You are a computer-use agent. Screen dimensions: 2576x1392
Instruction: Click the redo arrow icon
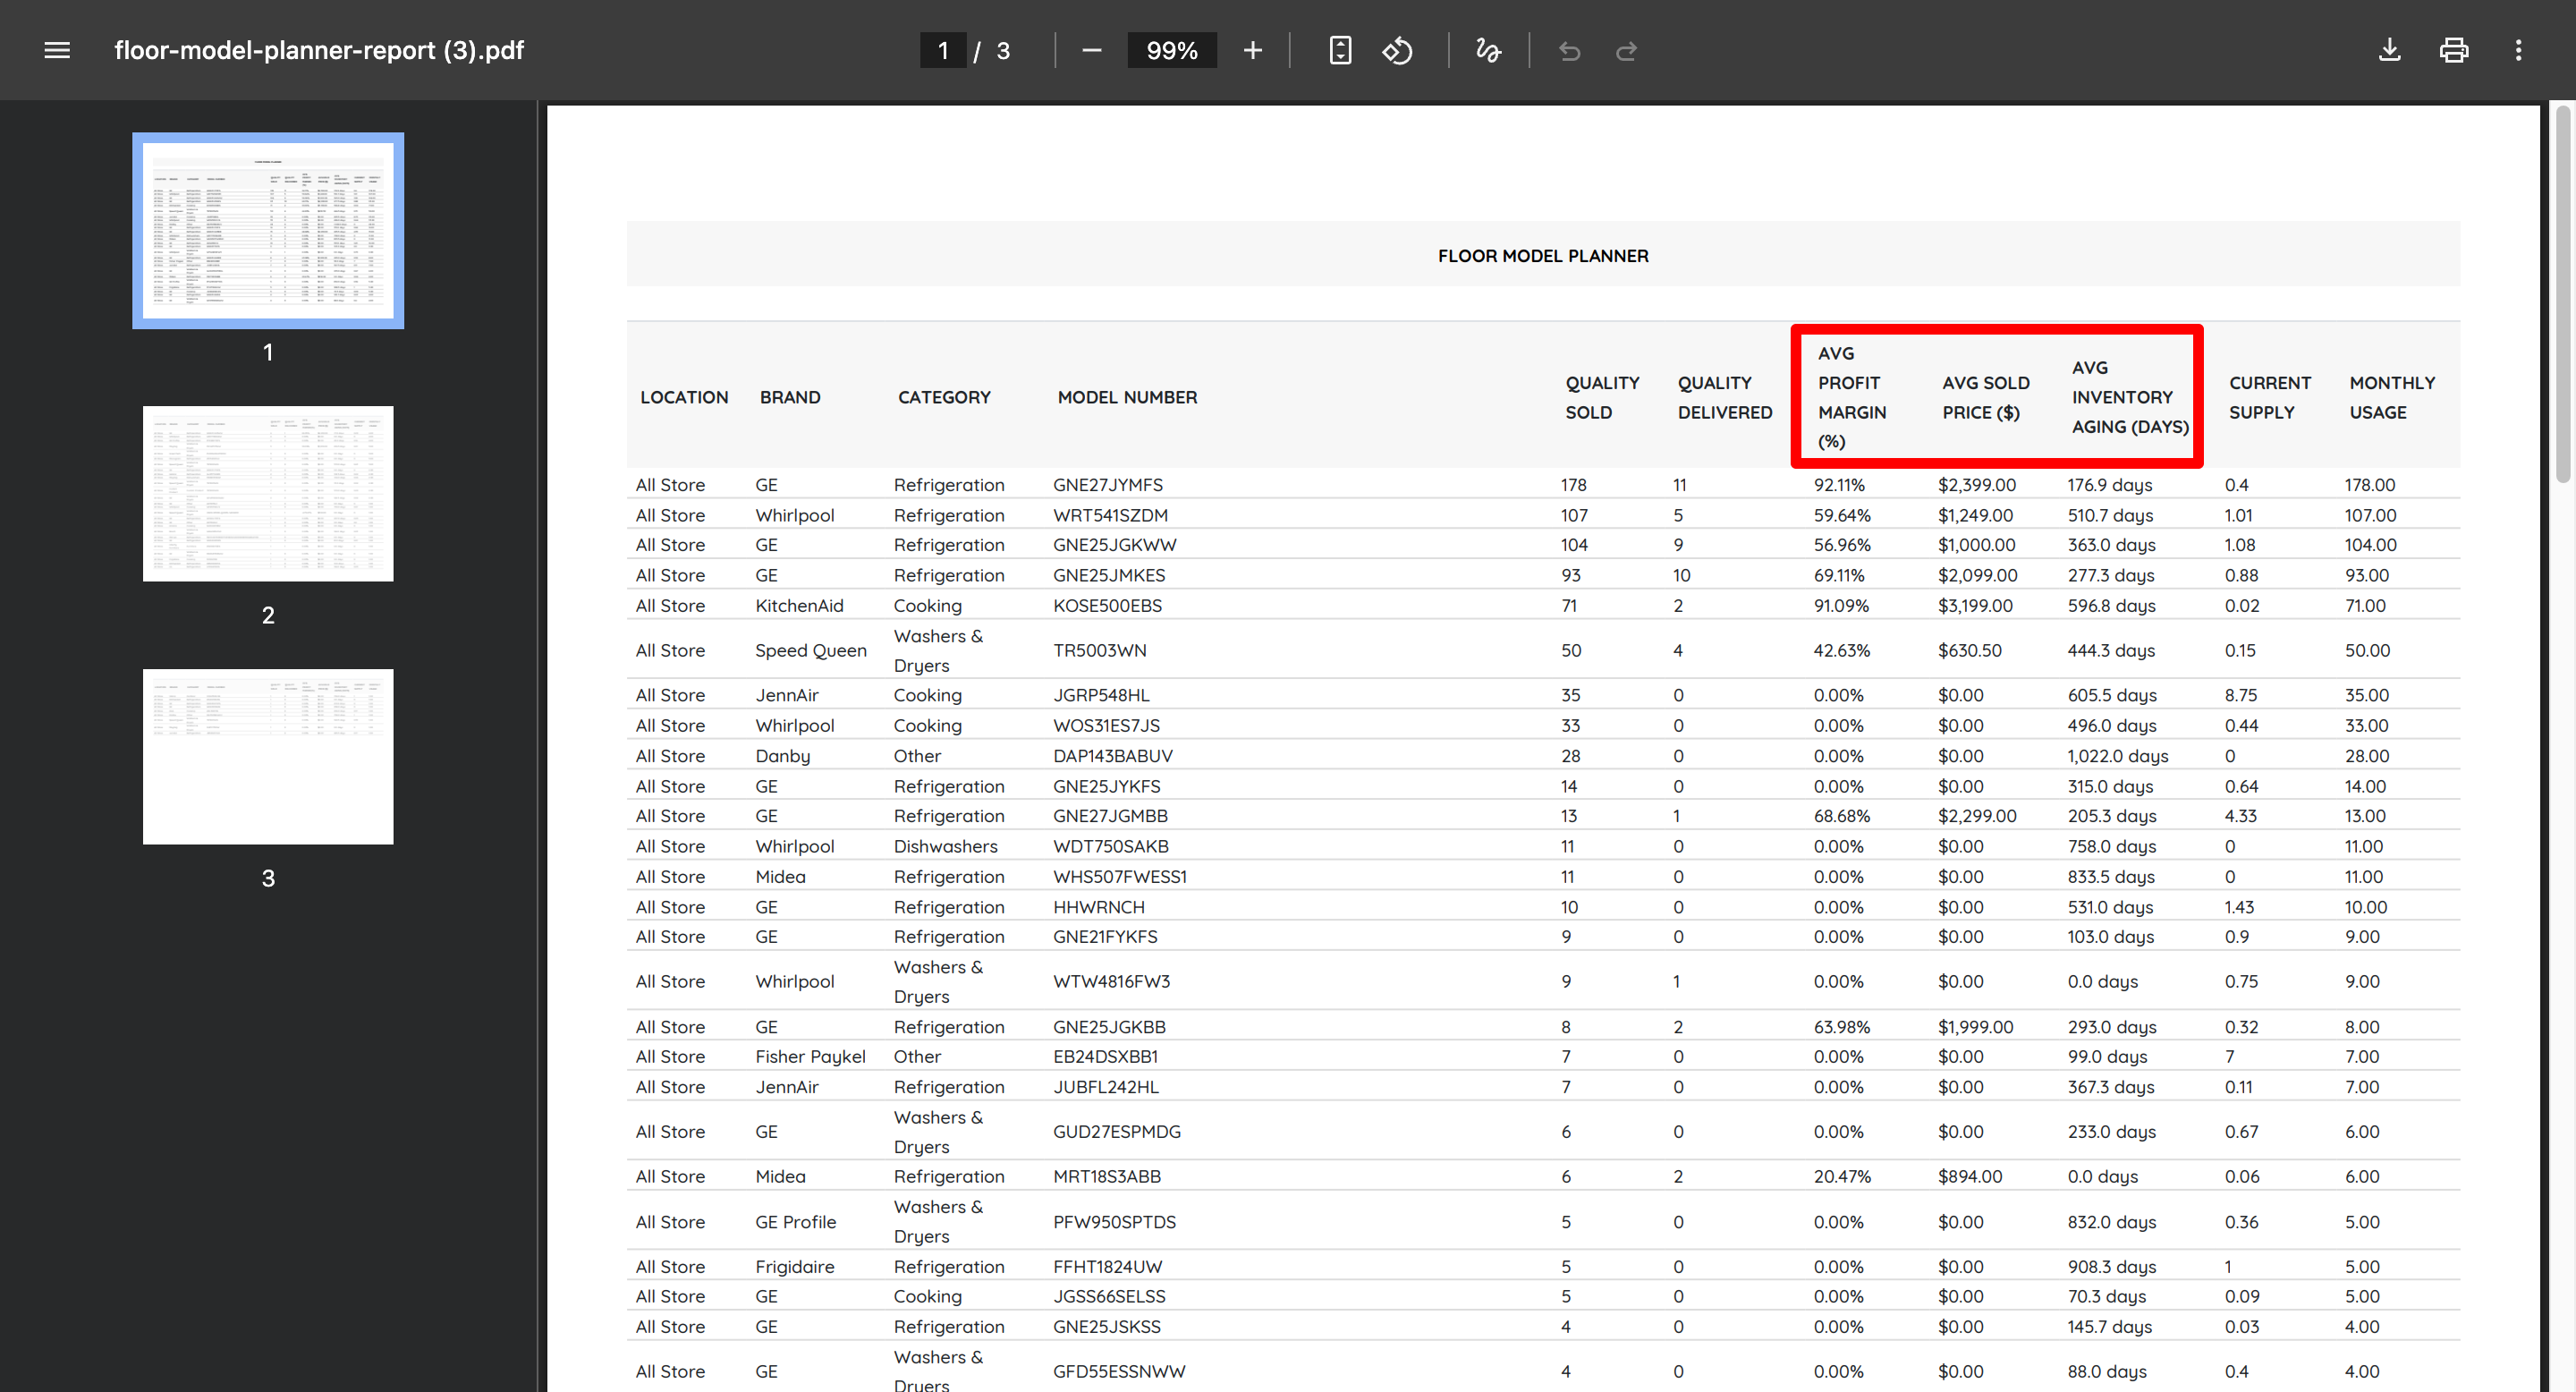(x=1627, y=50)
